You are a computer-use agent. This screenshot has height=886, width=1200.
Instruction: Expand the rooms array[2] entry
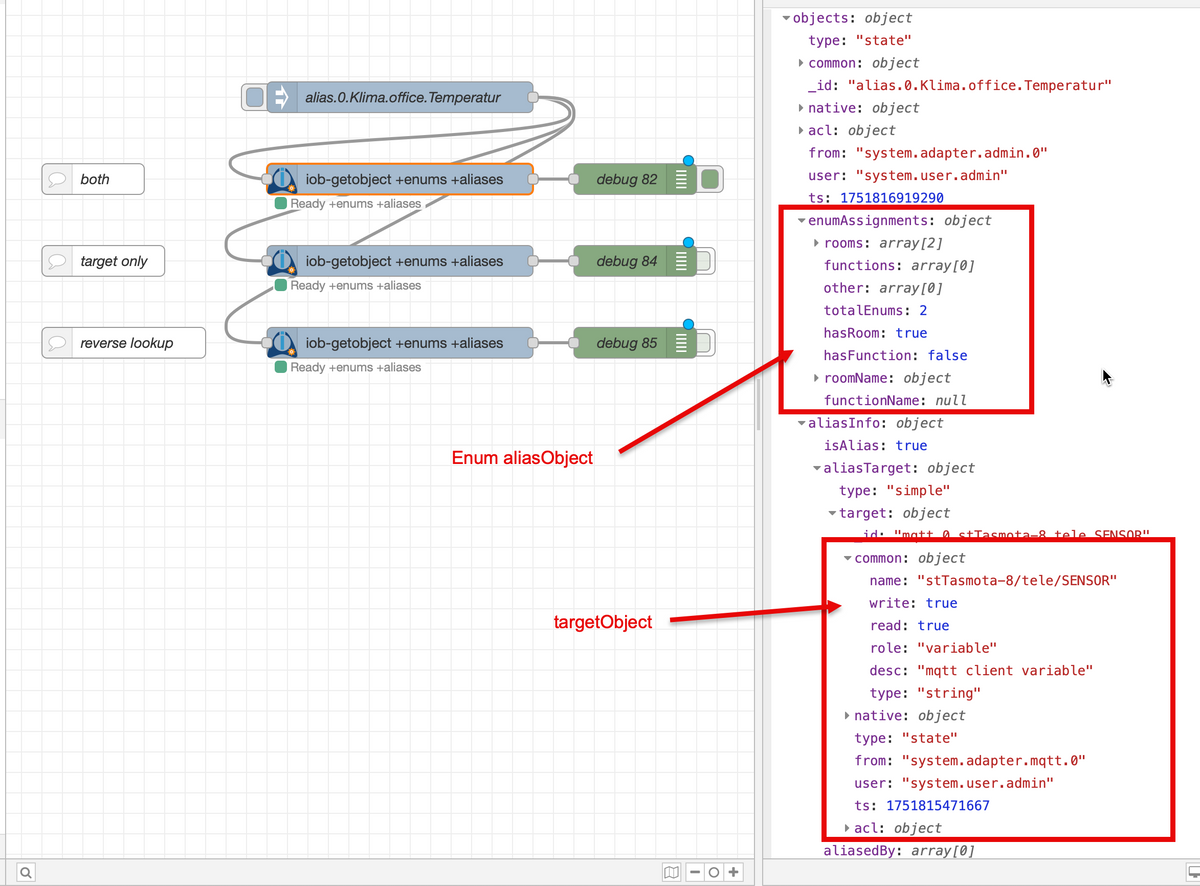(x=817, y=243)
